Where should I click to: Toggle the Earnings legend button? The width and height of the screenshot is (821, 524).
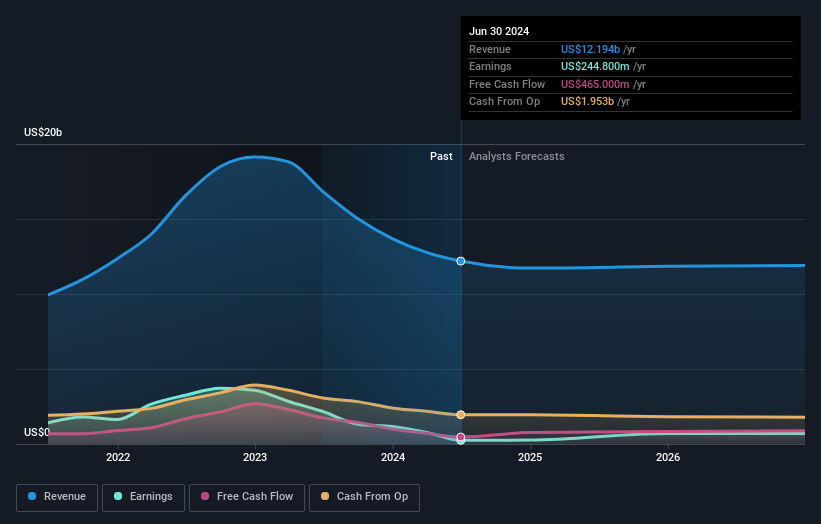coord(143,497)
